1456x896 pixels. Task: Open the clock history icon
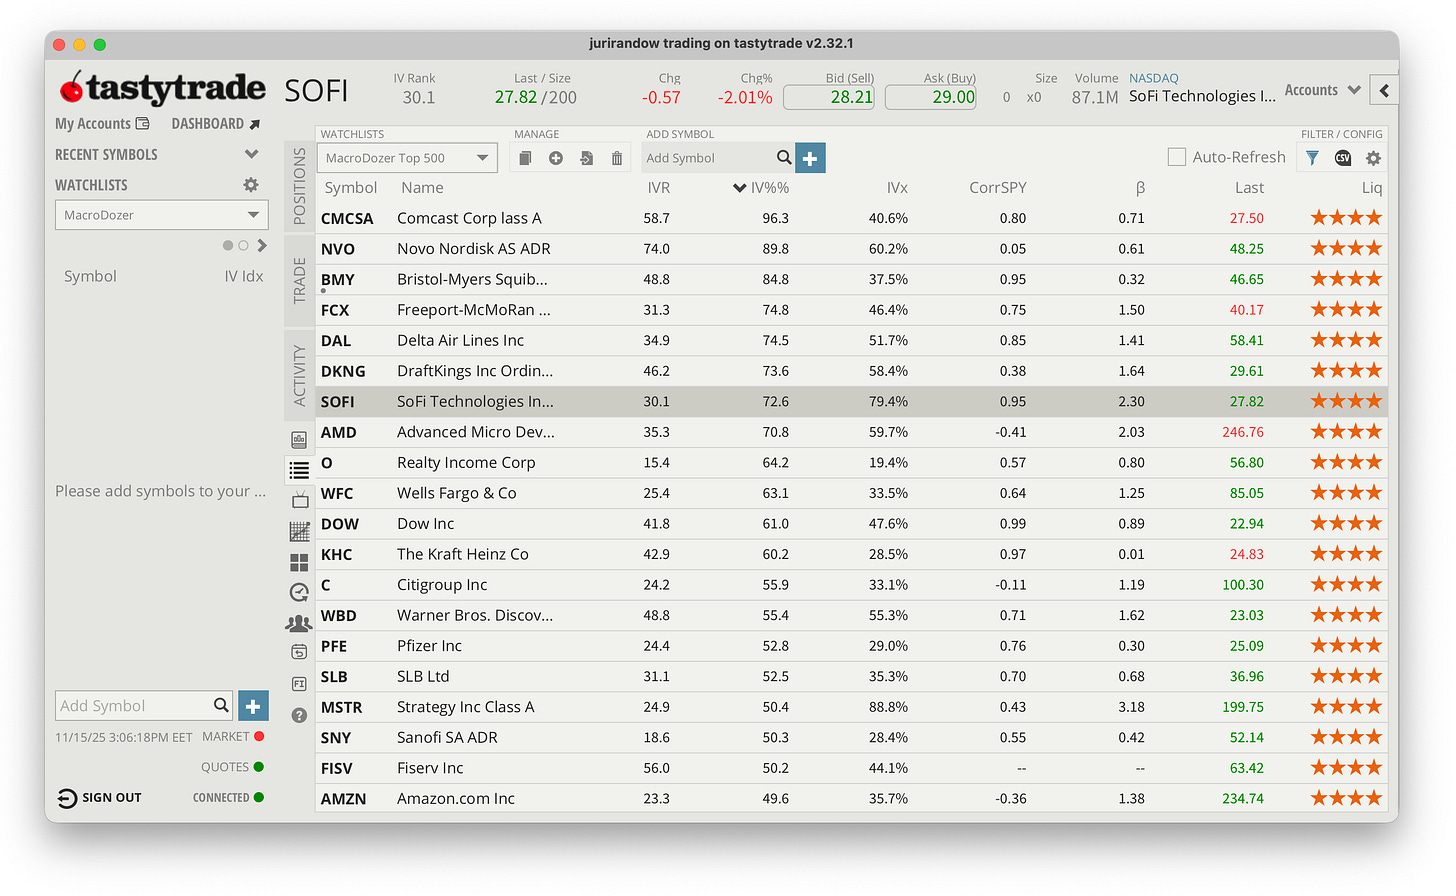click(x=299, y=592)
